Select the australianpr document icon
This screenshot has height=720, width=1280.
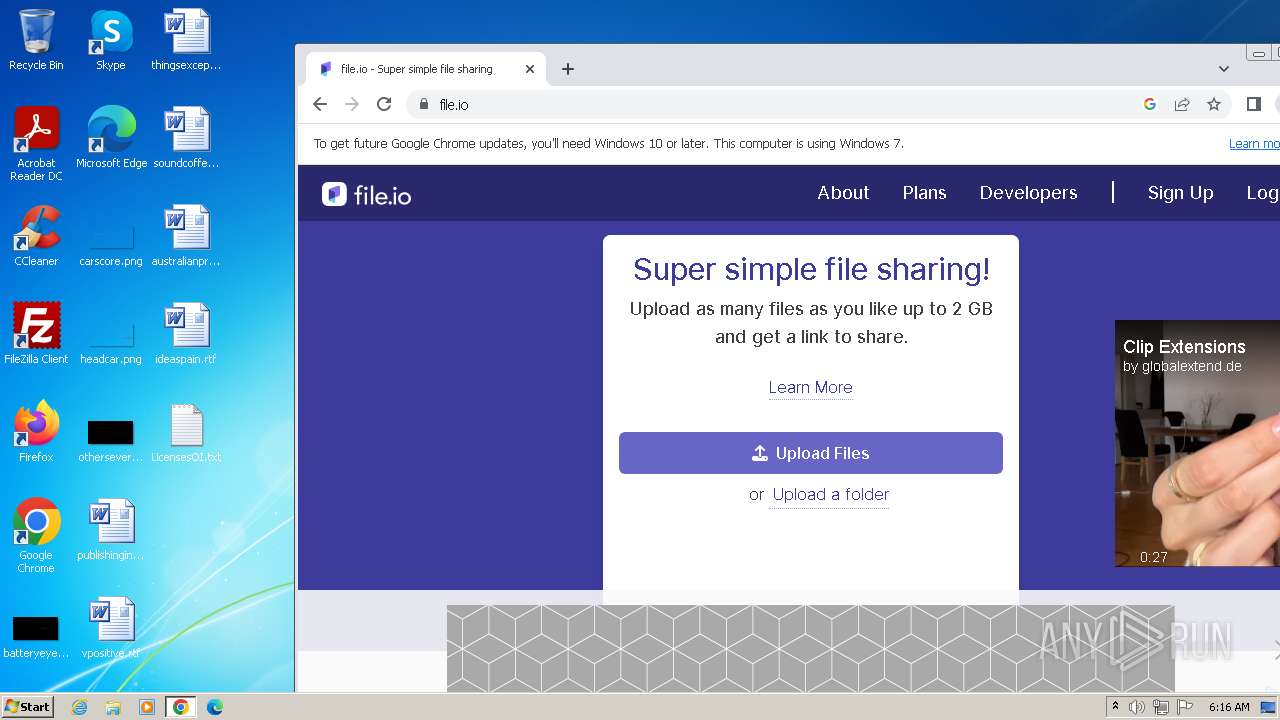(186, 236)
